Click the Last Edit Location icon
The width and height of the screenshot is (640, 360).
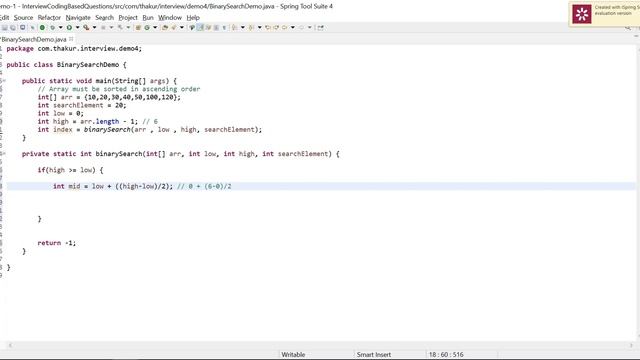pos(268,27)
